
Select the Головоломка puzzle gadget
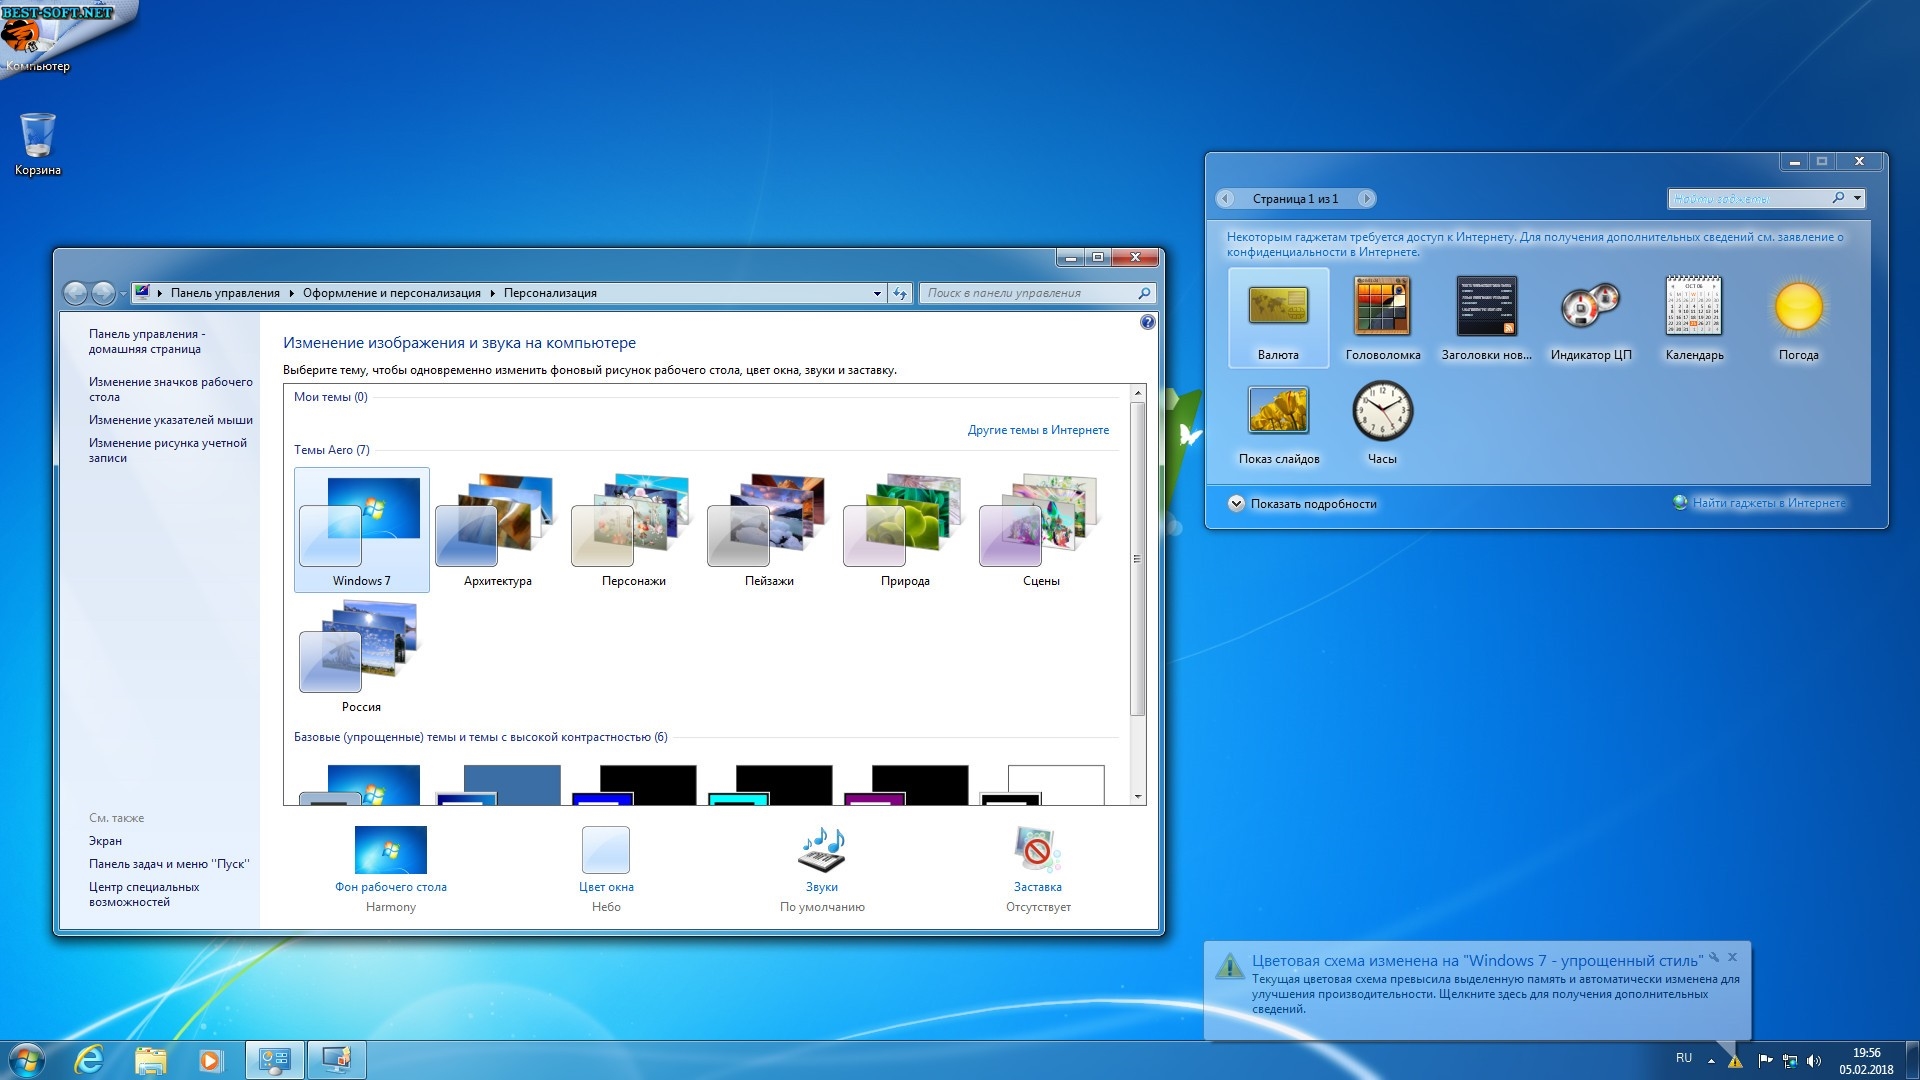[x=1382, y=306]
